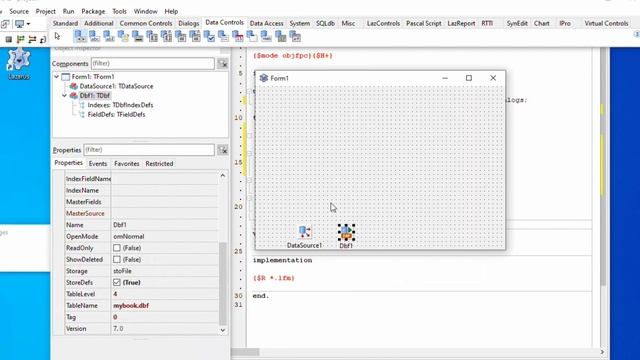Select the TDBMemo component in the palette
This screenshot has width=640, height=360.
(x=123, y=36)
